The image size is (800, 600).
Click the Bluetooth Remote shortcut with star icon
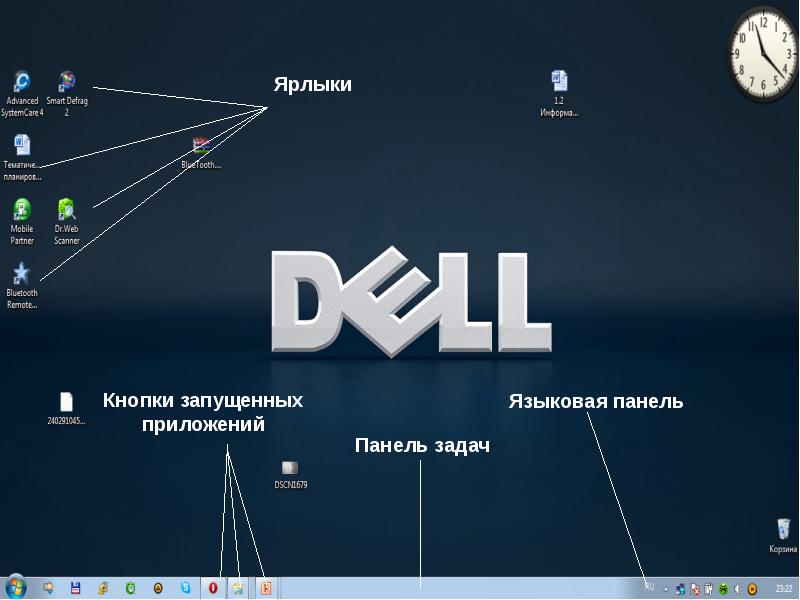click(21, 274)
